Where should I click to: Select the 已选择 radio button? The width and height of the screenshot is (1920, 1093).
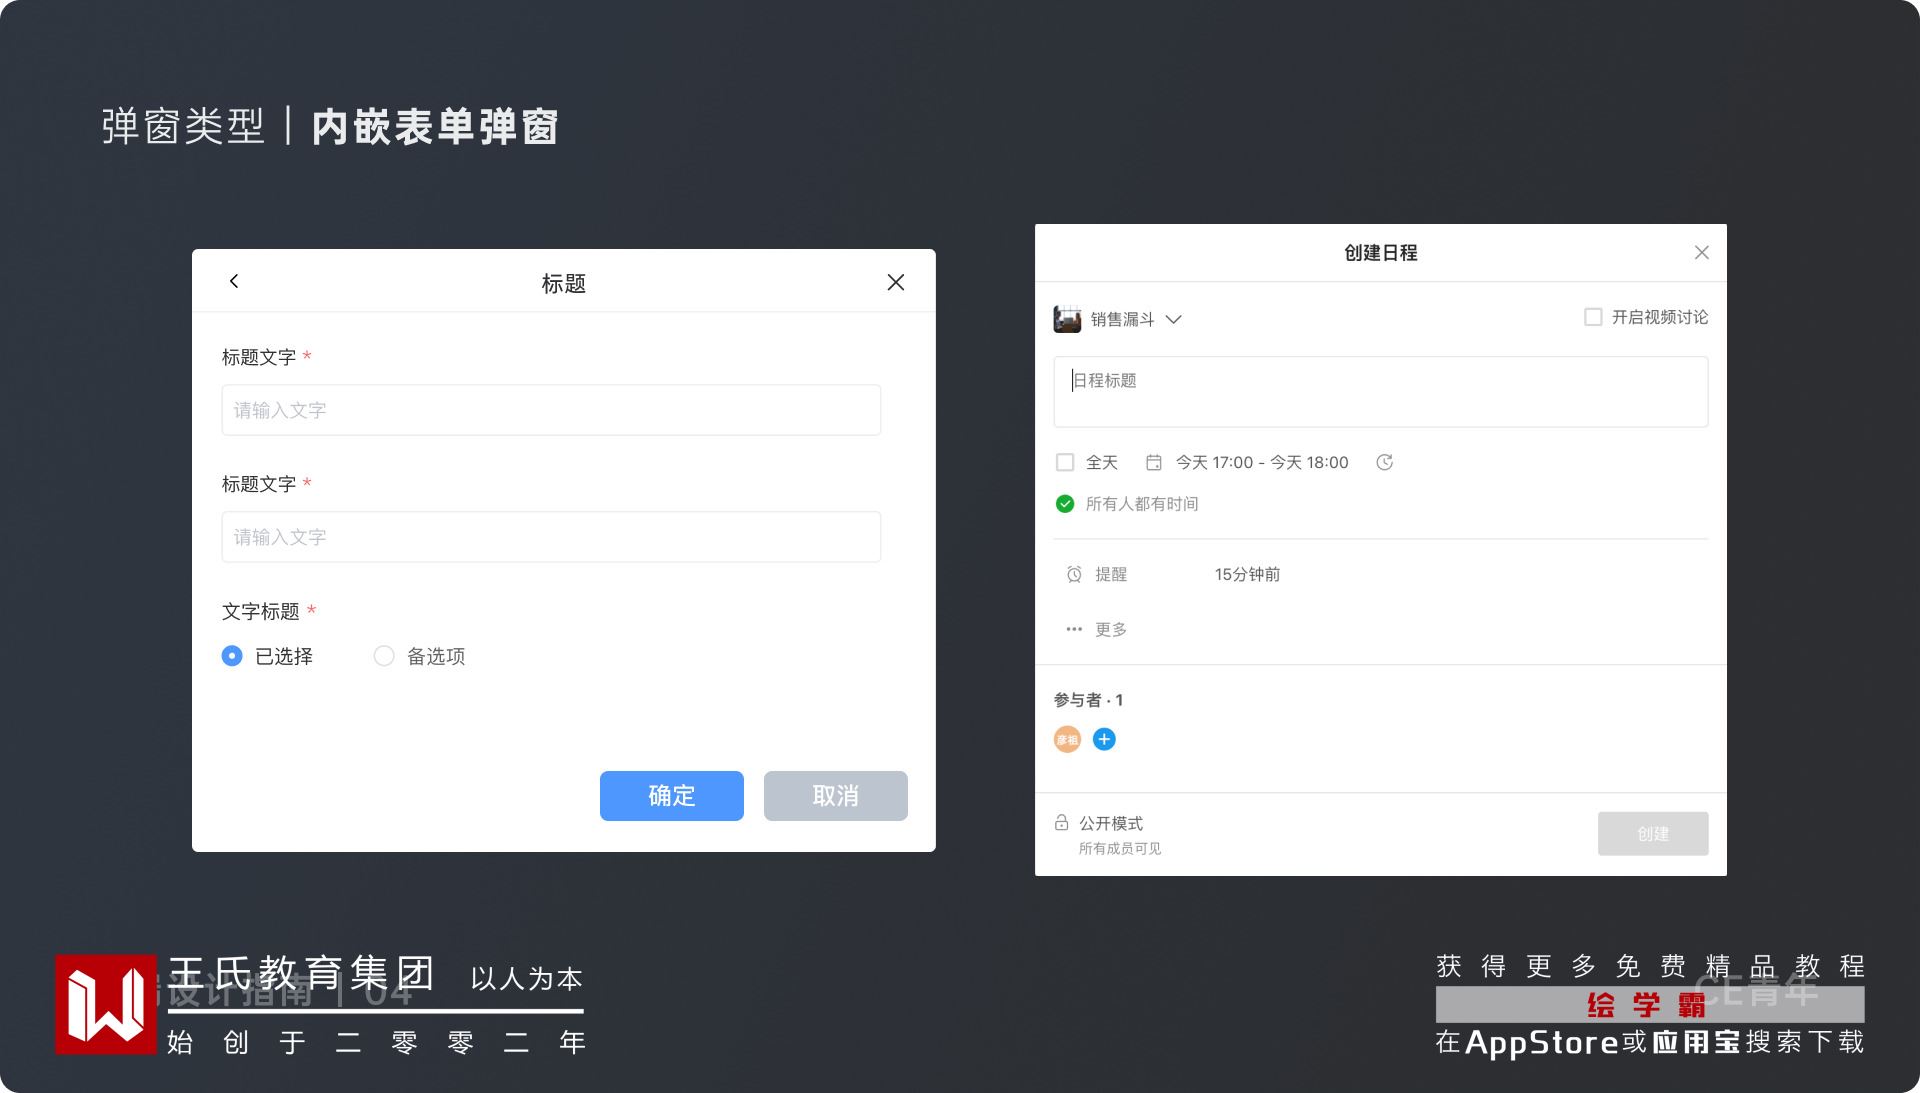tap(232, 656)
